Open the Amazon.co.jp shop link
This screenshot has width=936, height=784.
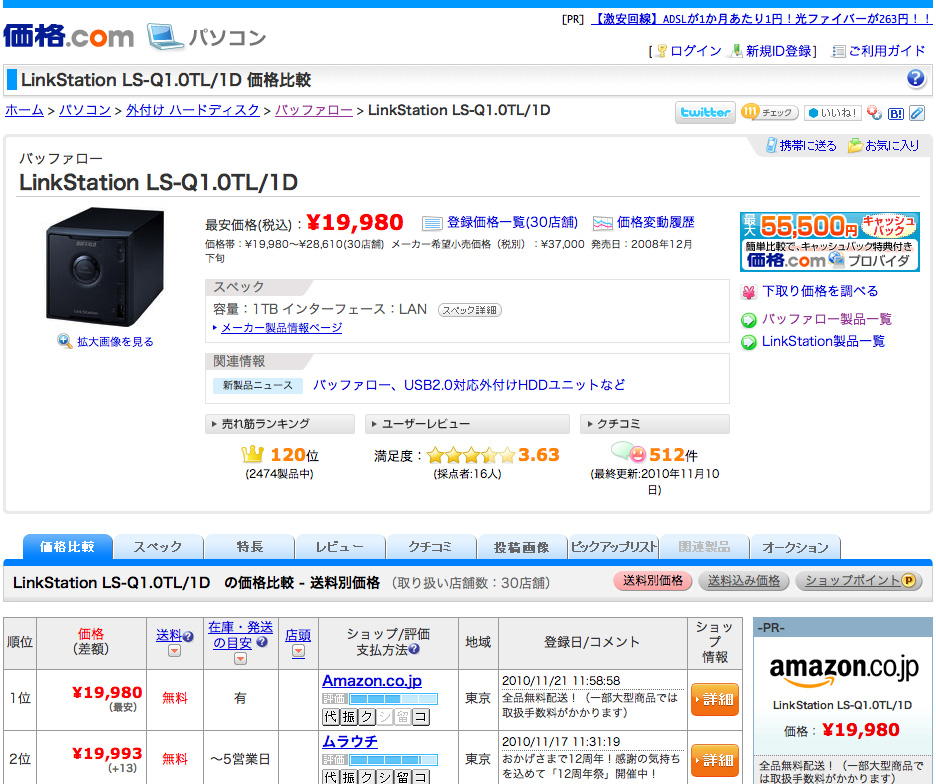pos(372,681)
